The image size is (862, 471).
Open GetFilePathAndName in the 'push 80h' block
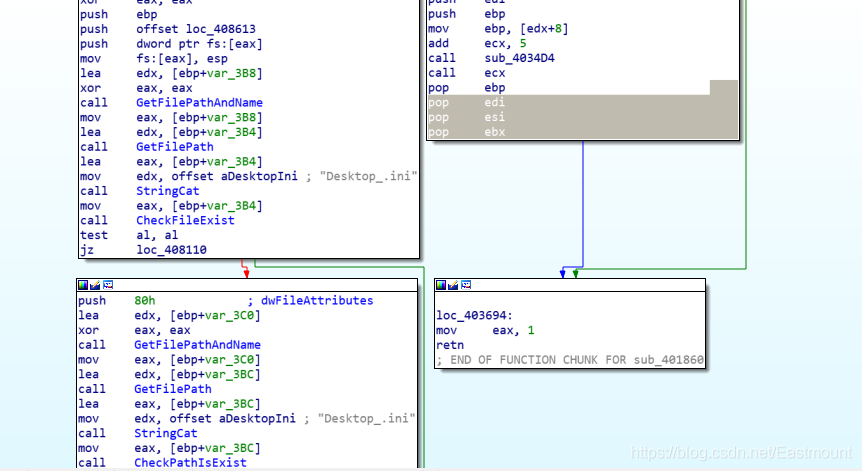click(197, 345)
